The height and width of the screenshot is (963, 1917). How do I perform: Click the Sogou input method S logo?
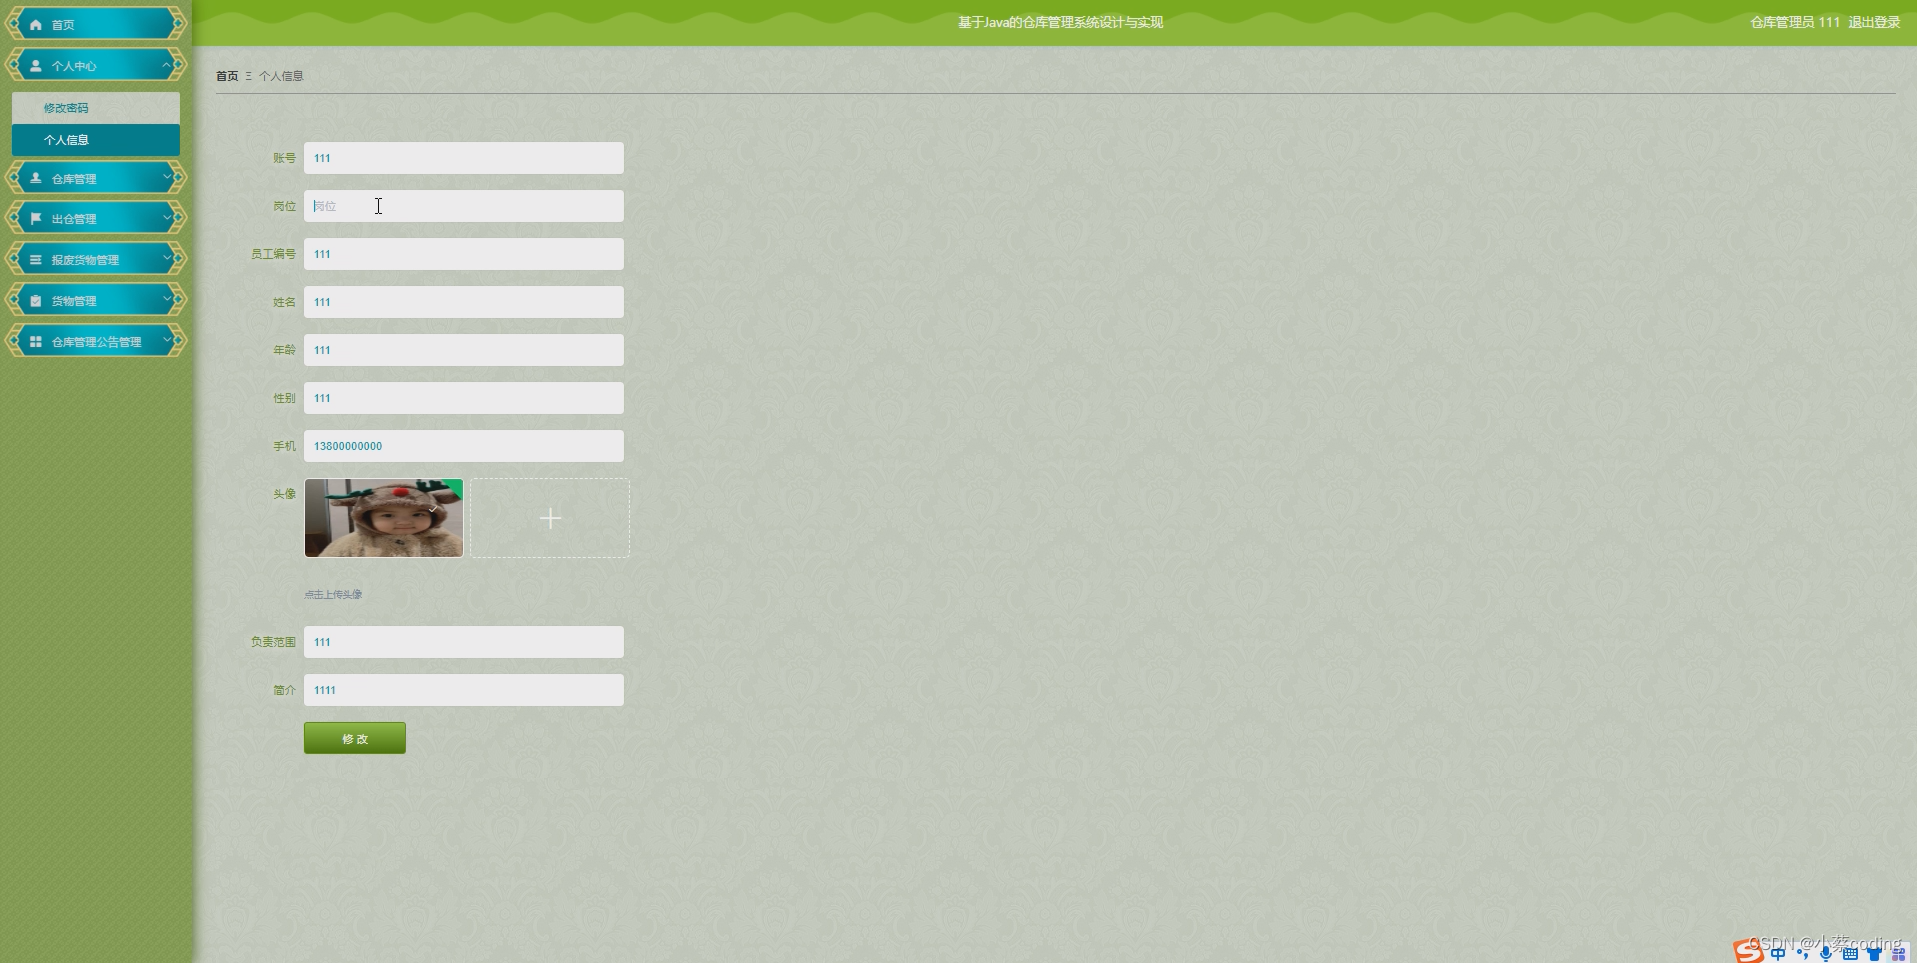(1749, 951)
